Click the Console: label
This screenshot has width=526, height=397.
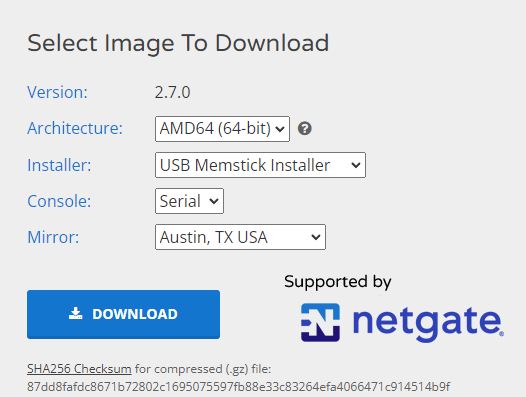click(59, 201)
